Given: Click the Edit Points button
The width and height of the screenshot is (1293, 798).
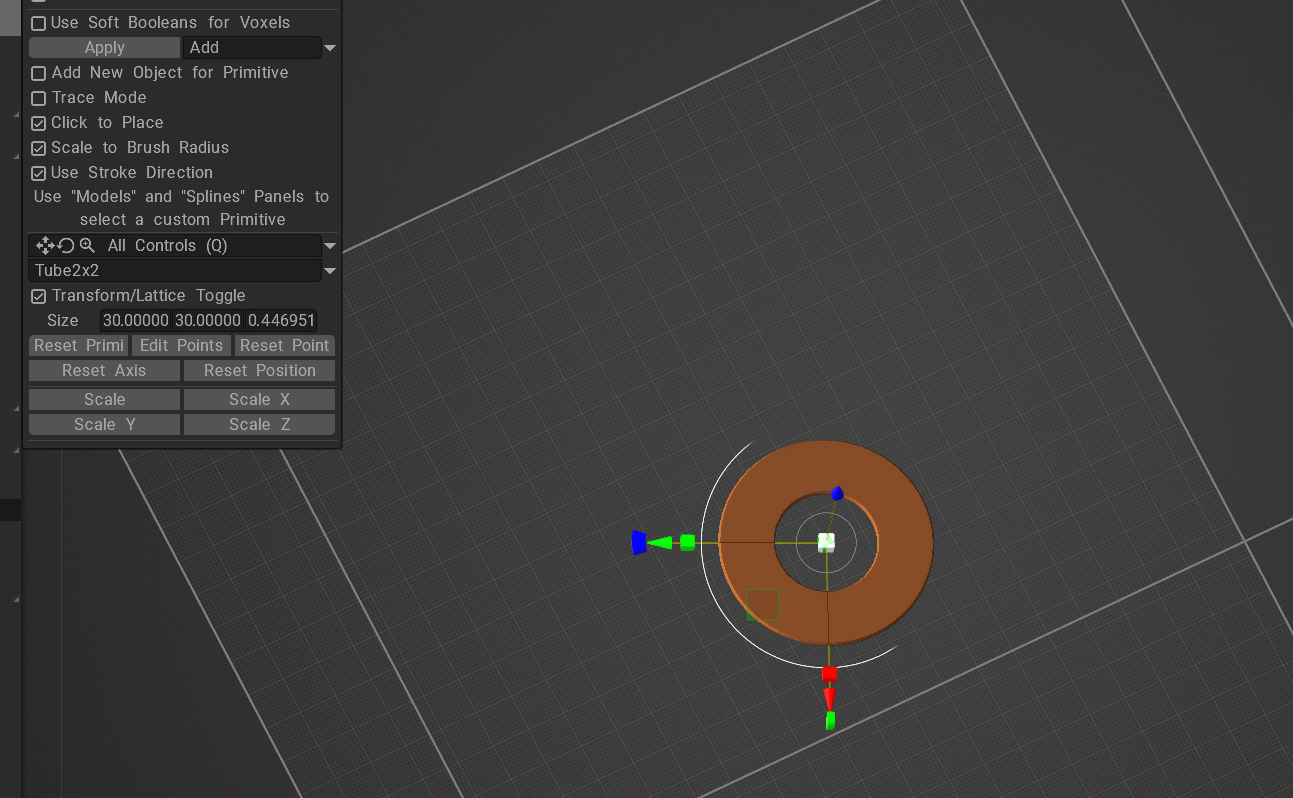Looking at the screenshot, I should [x=181, y=345].
